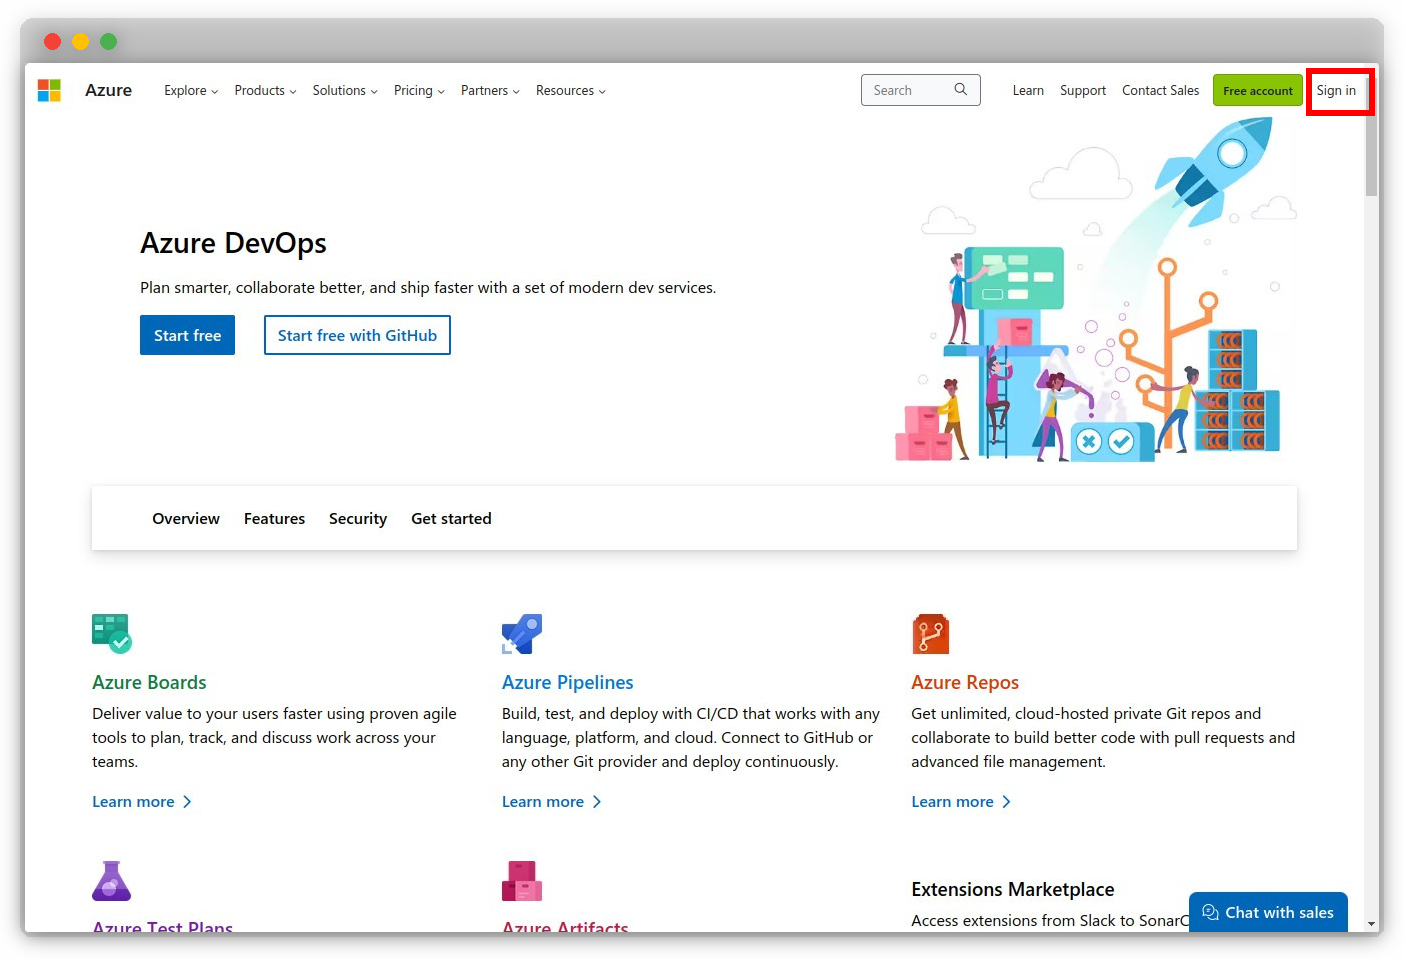The image size is (1404, 959).
Task: Click the scrollbar down arrow
Action: 1371,924
